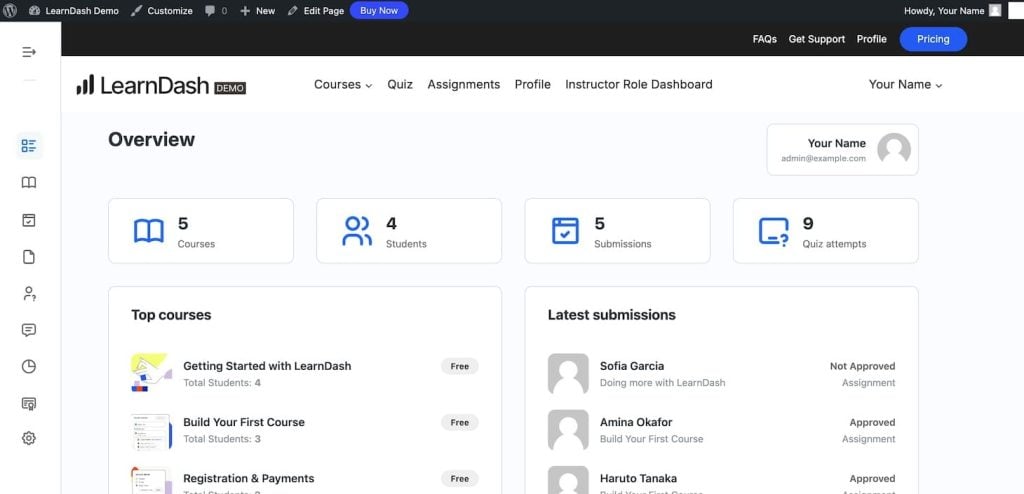Viewport: 1024px width, 494px height.
Task: Click the 5 Courses book icon
Action: [148, 231]
